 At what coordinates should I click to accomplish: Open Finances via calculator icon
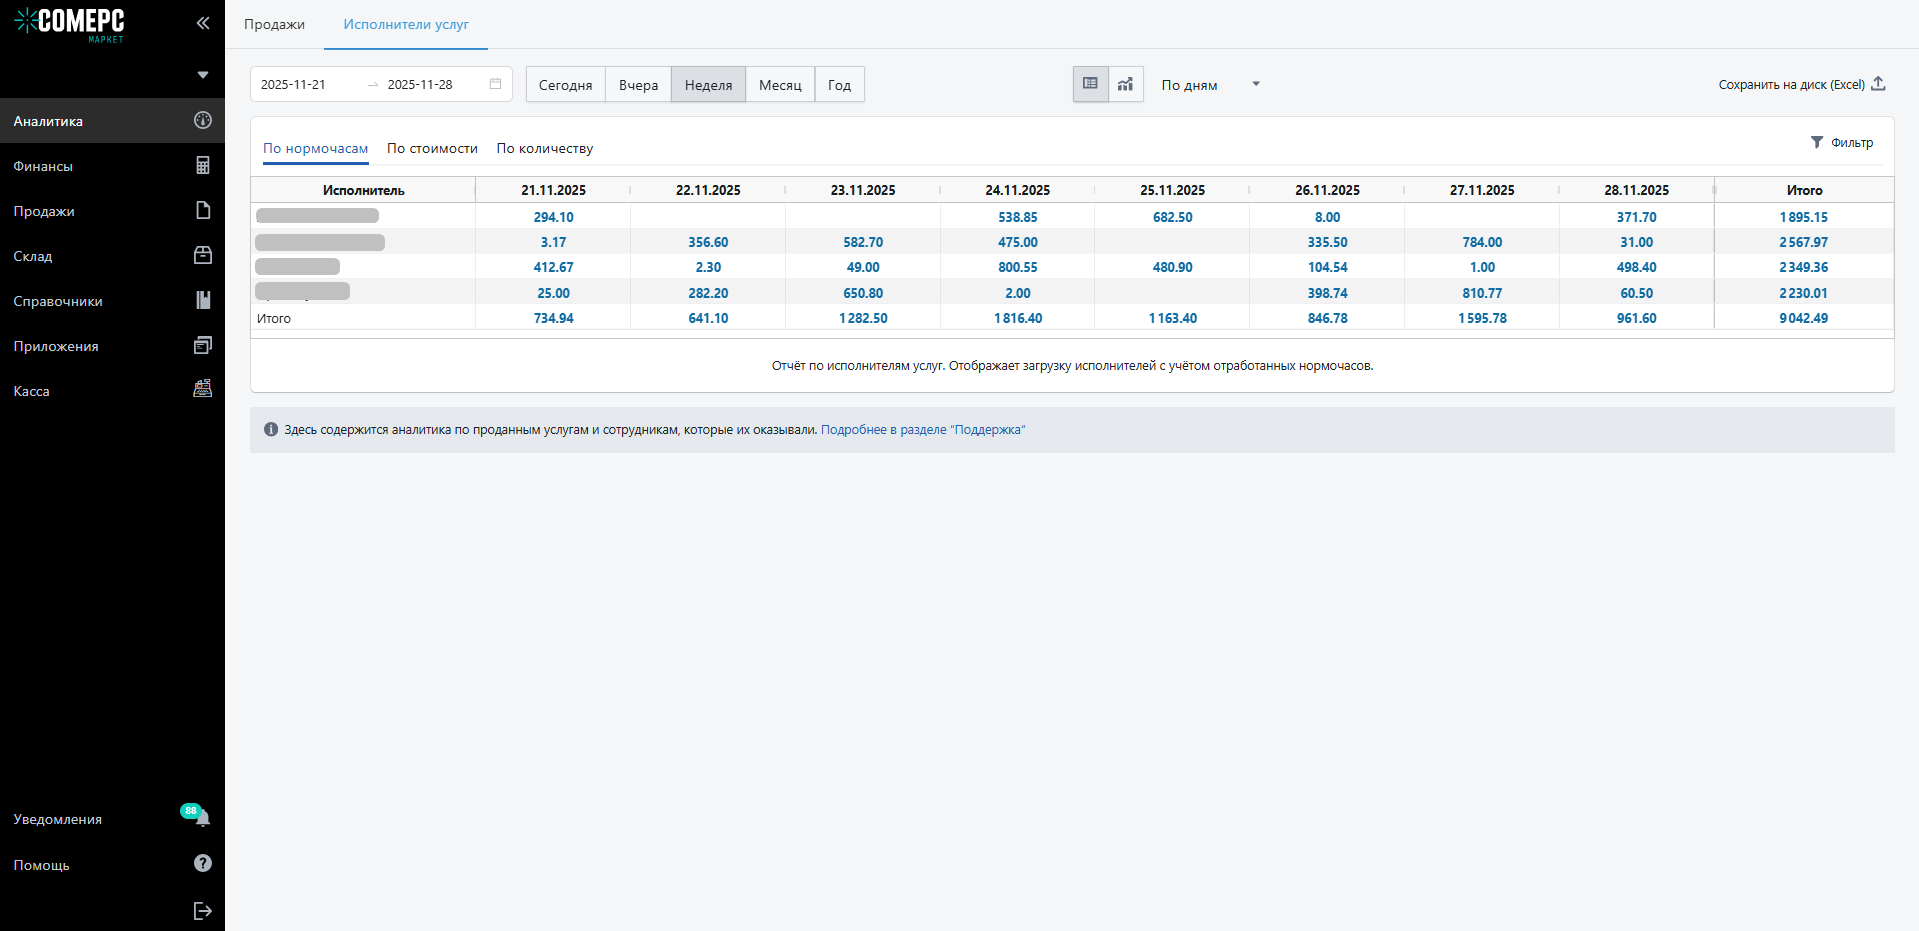[203, 166]
